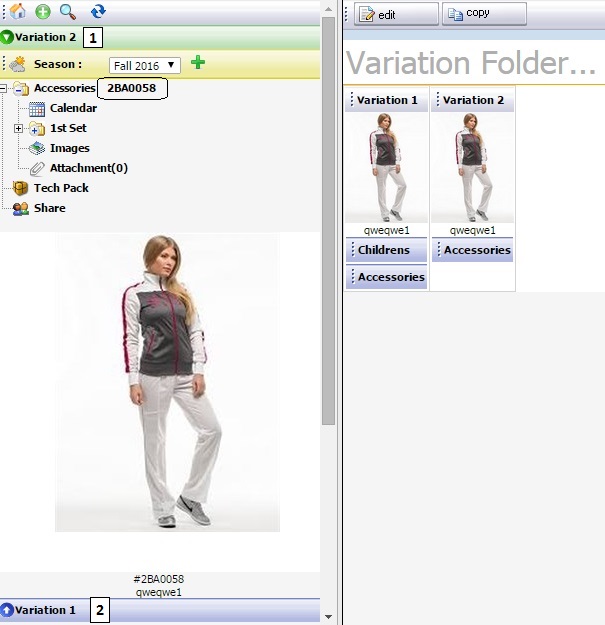The width and height of the screenshot is (605, 625).
Task: Open the Images tree item
Action: [70, 148]
